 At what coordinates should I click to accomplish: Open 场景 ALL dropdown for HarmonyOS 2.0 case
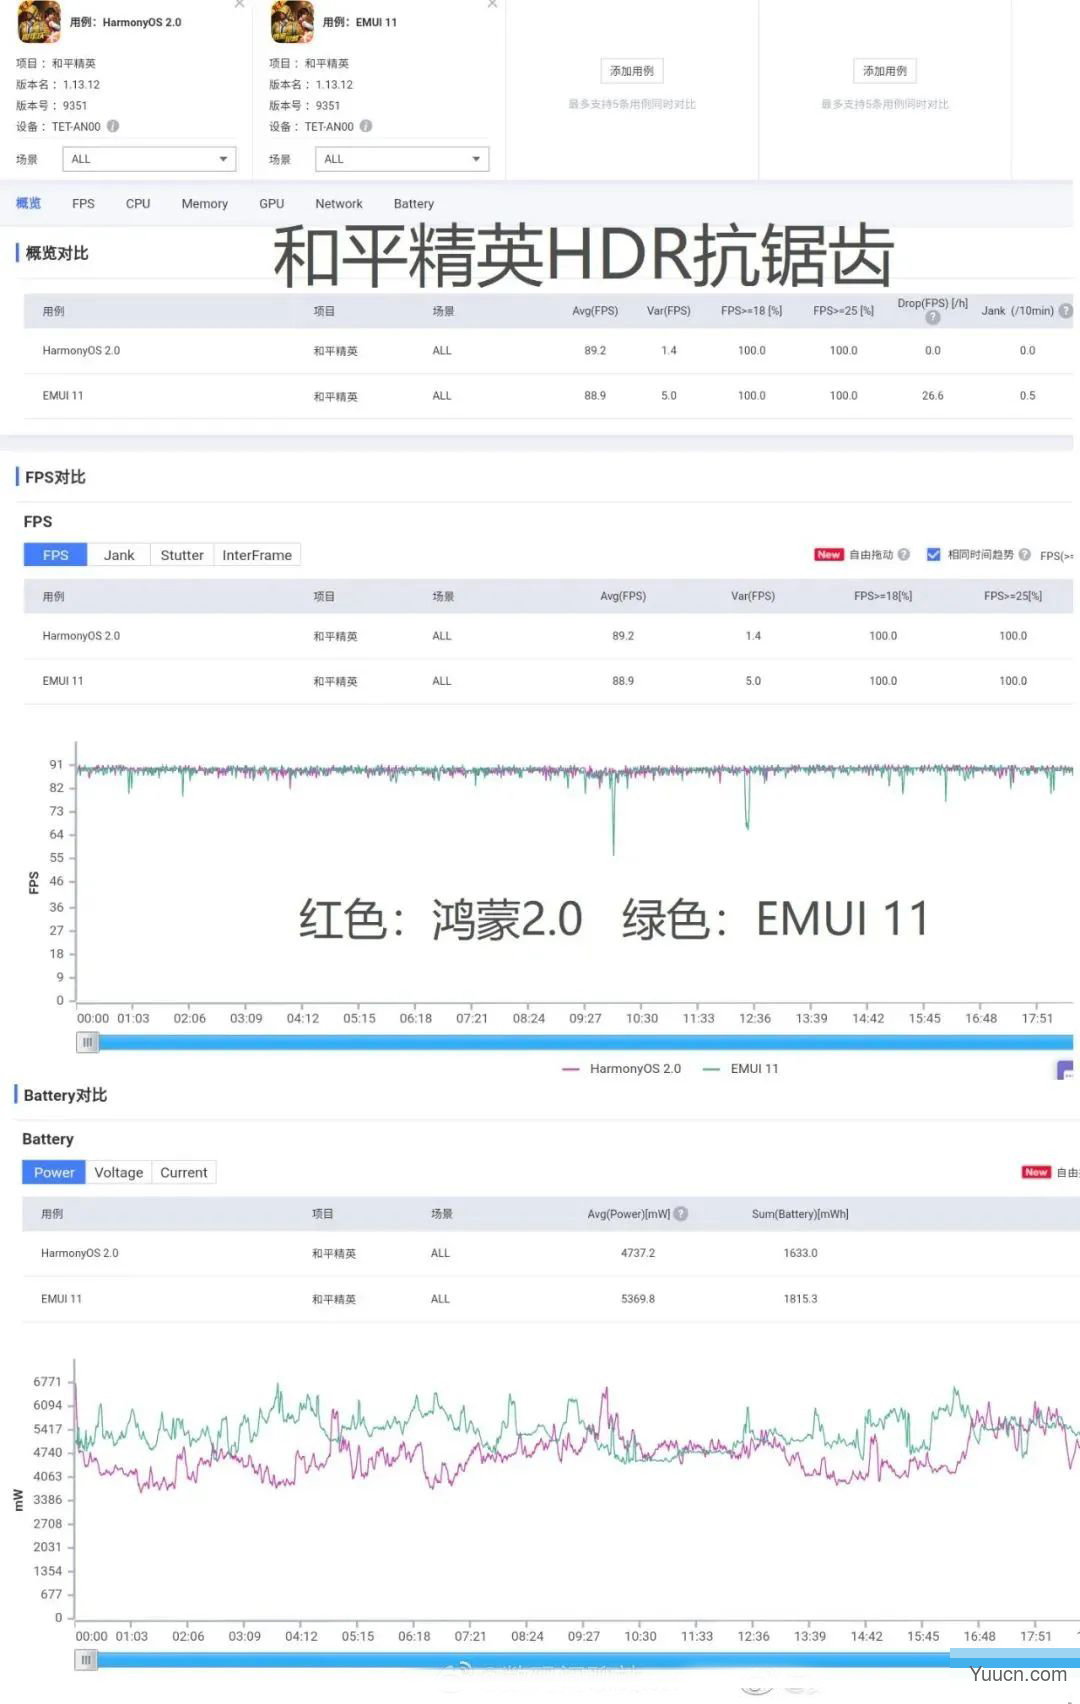coord(149,159)
